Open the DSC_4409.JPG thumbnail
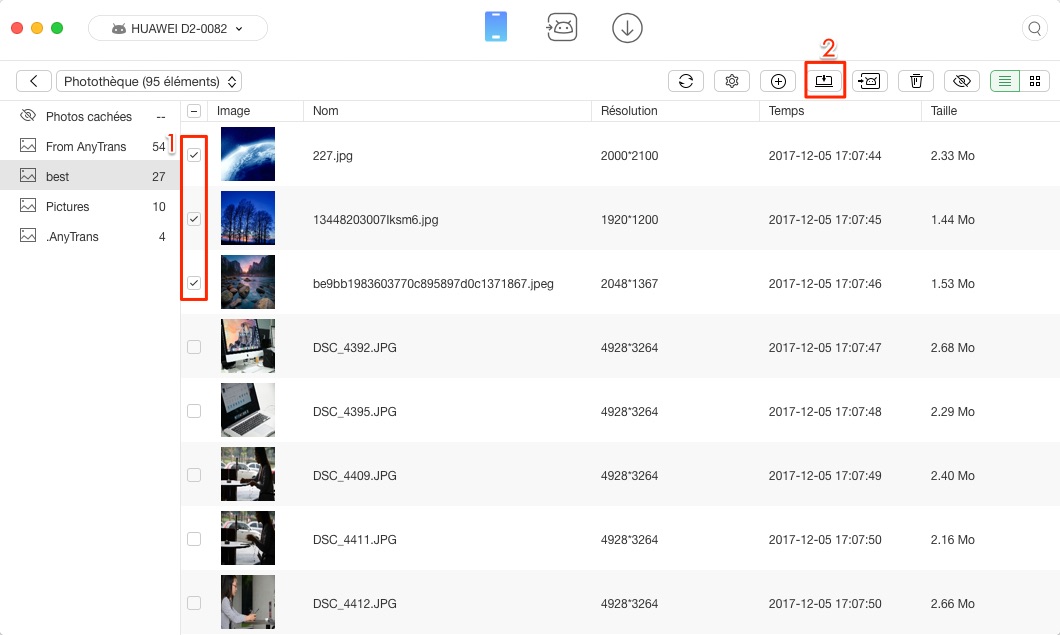 247,474
